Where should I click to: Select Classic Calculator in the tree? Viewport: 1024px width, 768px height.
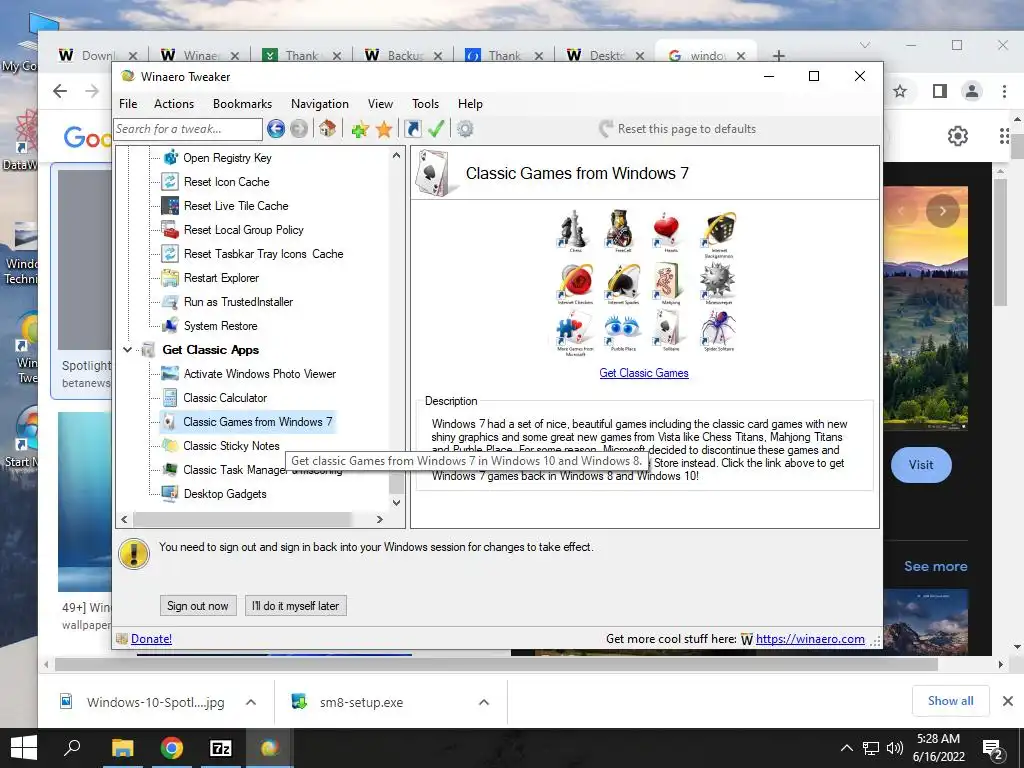tap(225, 398)
